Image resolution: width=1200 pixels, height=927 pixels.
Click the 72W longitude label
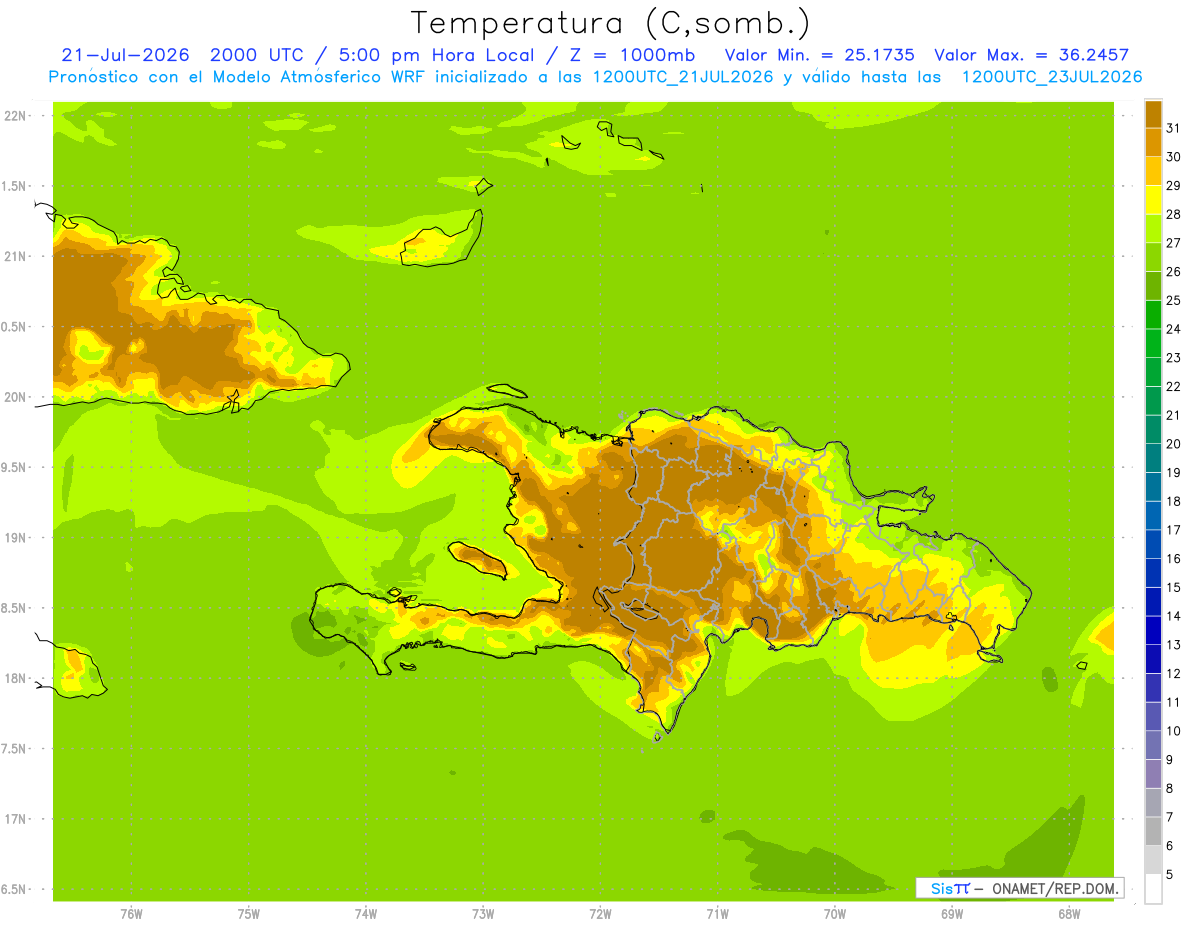click(x=601, y=914)
